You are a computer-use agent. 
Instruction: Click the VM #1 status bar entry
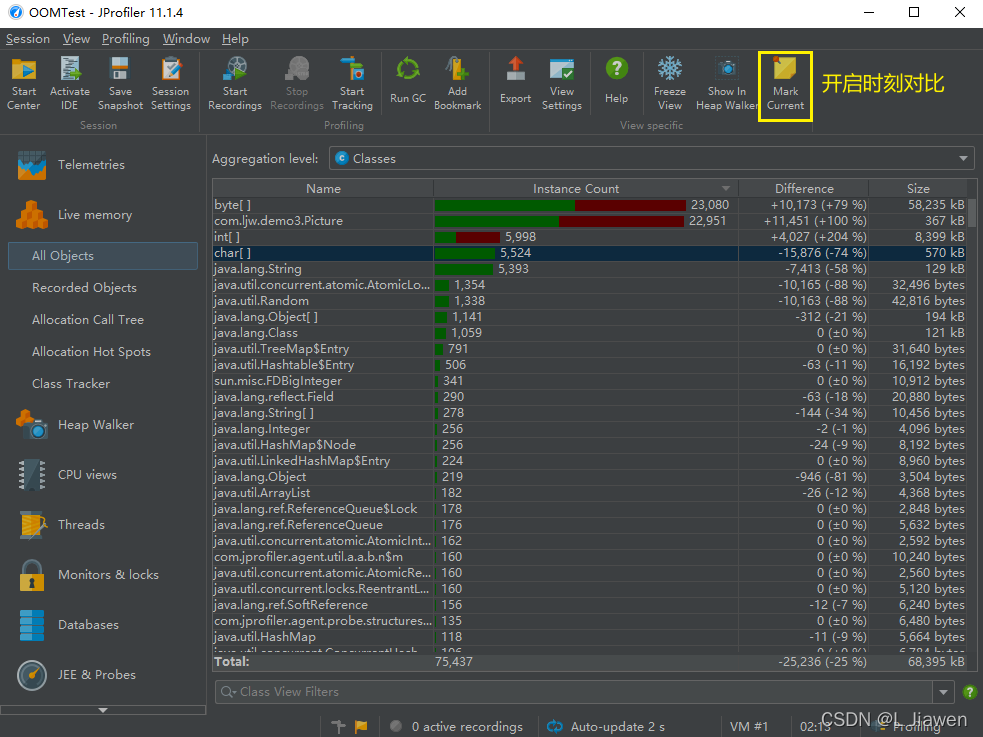pos(749,726)
